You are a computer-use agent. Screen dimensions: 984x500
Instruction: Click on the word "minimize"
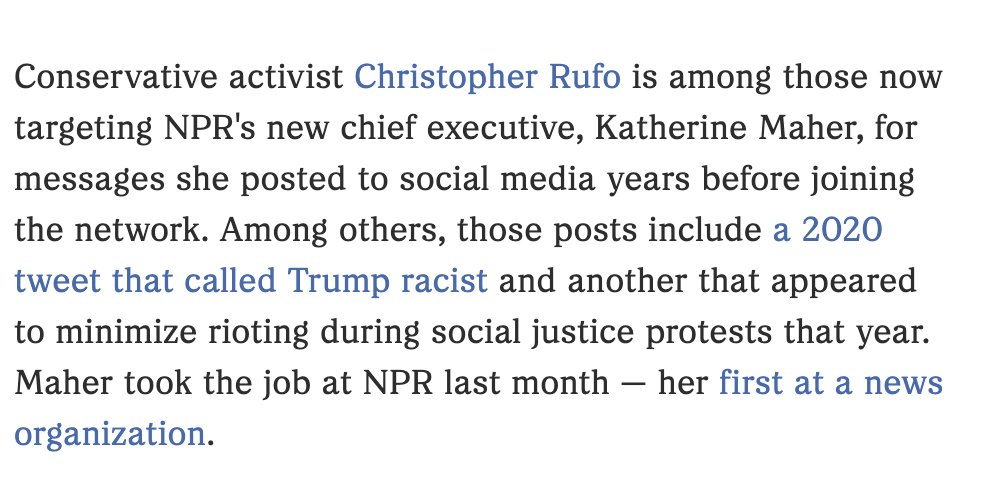[126, 332]
